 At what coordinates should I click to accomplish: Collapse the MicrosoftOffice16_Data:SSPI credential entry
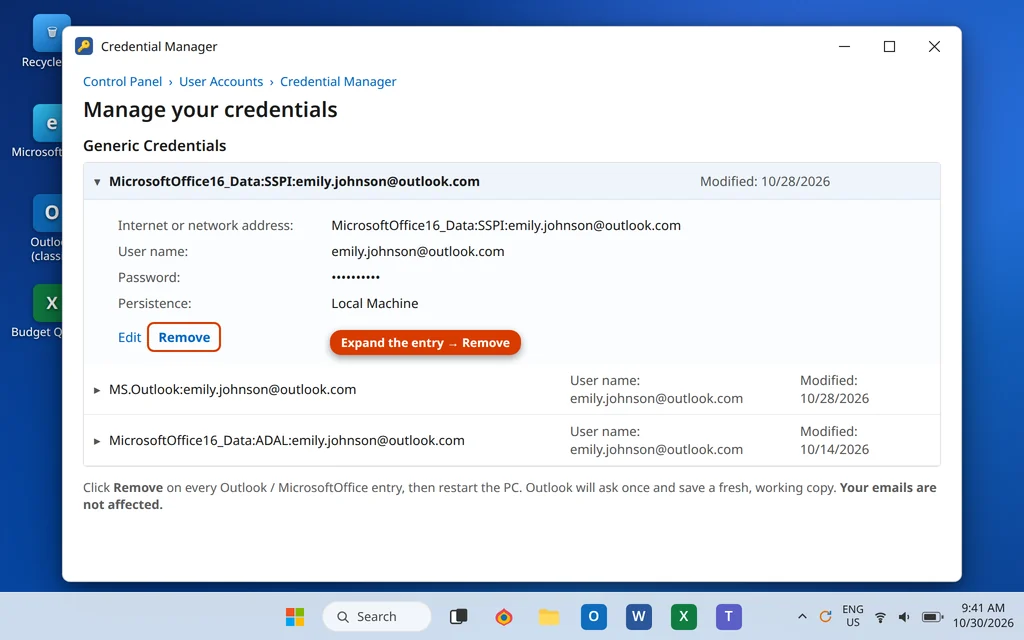[x=97, y=182]
